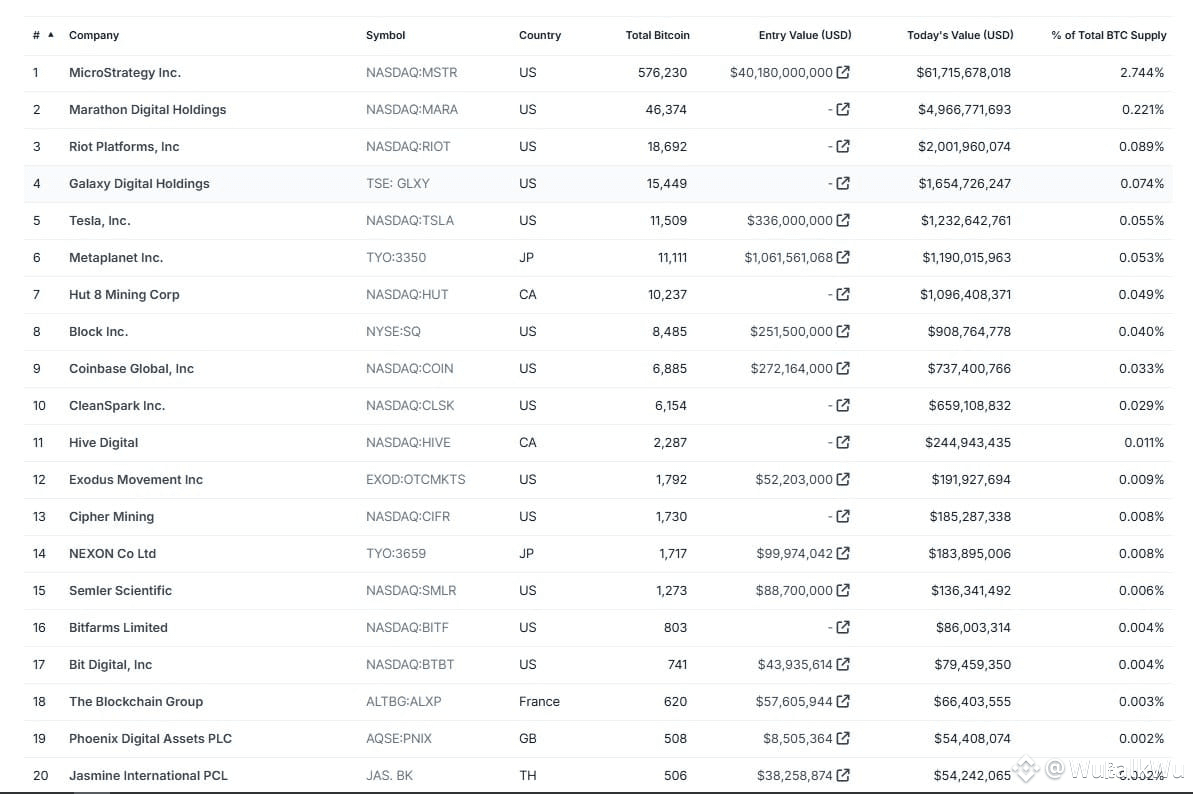
Task: Sort by % of Total BTC Supply header
Action: (1109, 35)
